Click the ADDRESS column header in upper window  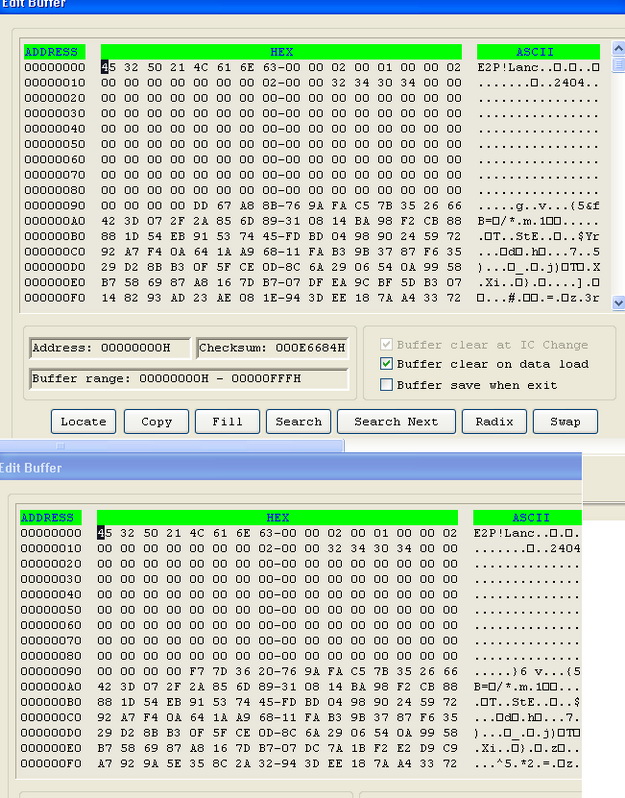(52, 51)
